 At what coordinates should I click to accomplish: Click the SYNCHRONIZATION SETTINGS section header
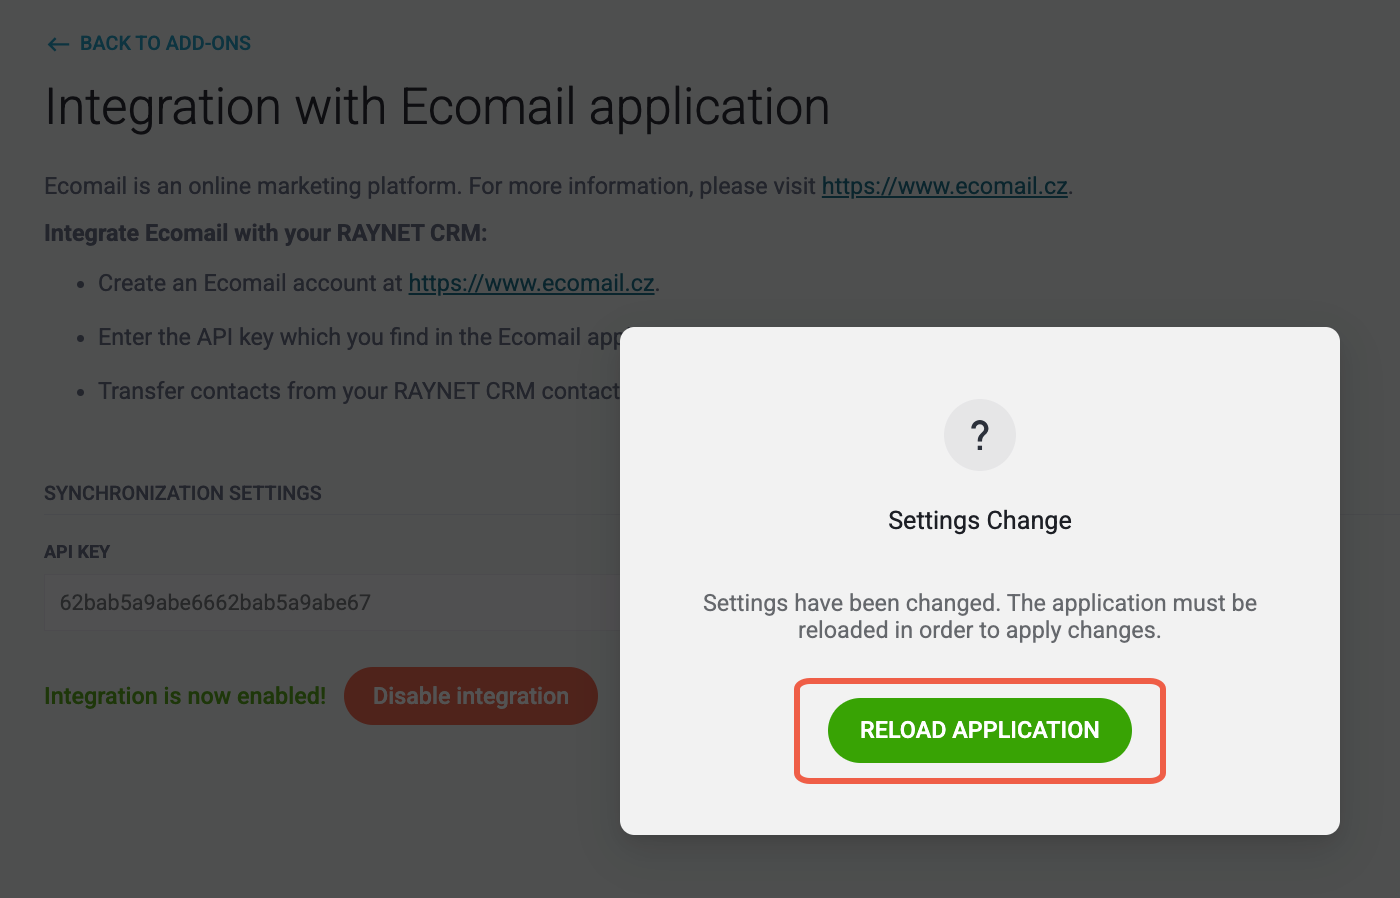(x=183, y=493)
